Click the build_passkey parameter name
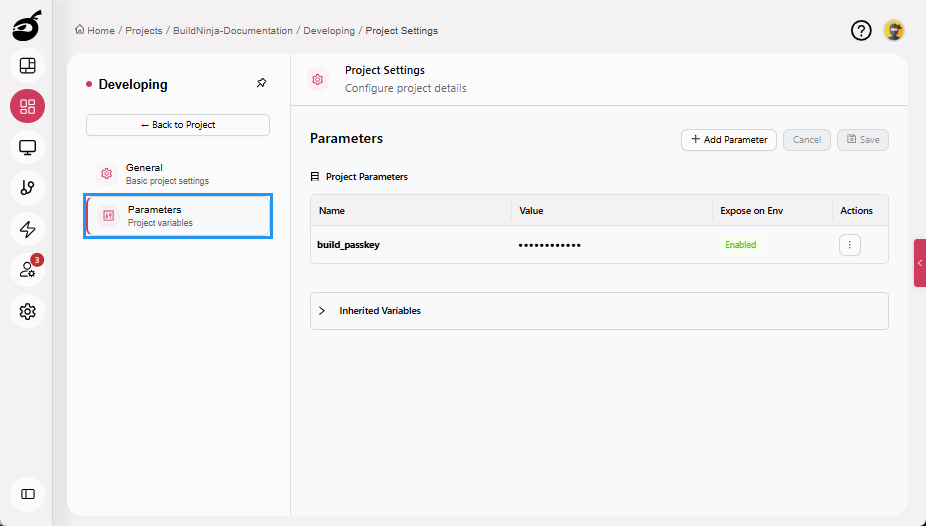The width and height of the screenshot is (926, 526). pos(348,245)
